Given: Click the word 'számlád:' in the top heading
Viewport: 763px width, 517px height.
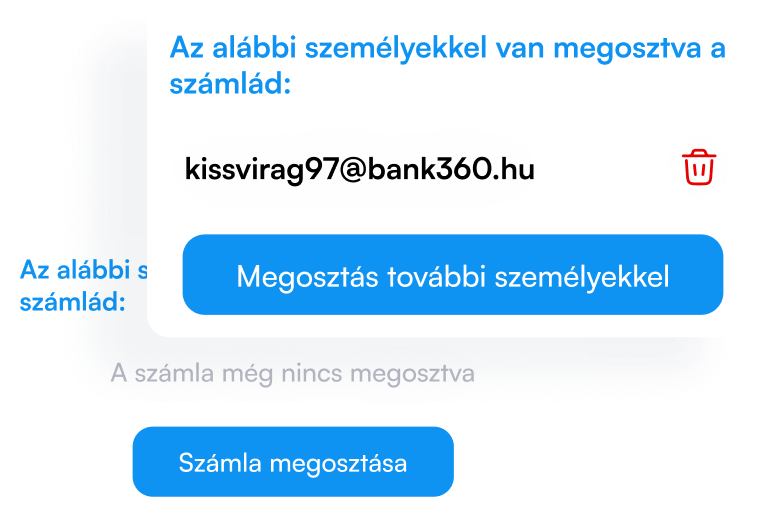Looking at the screenshot, I should [230, 84].
